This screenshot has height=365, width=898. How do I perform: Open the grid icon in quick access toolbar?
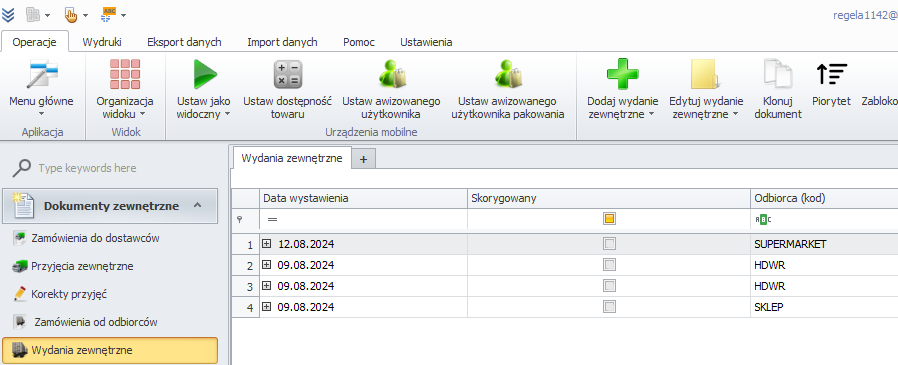click(x=33, y=14)
